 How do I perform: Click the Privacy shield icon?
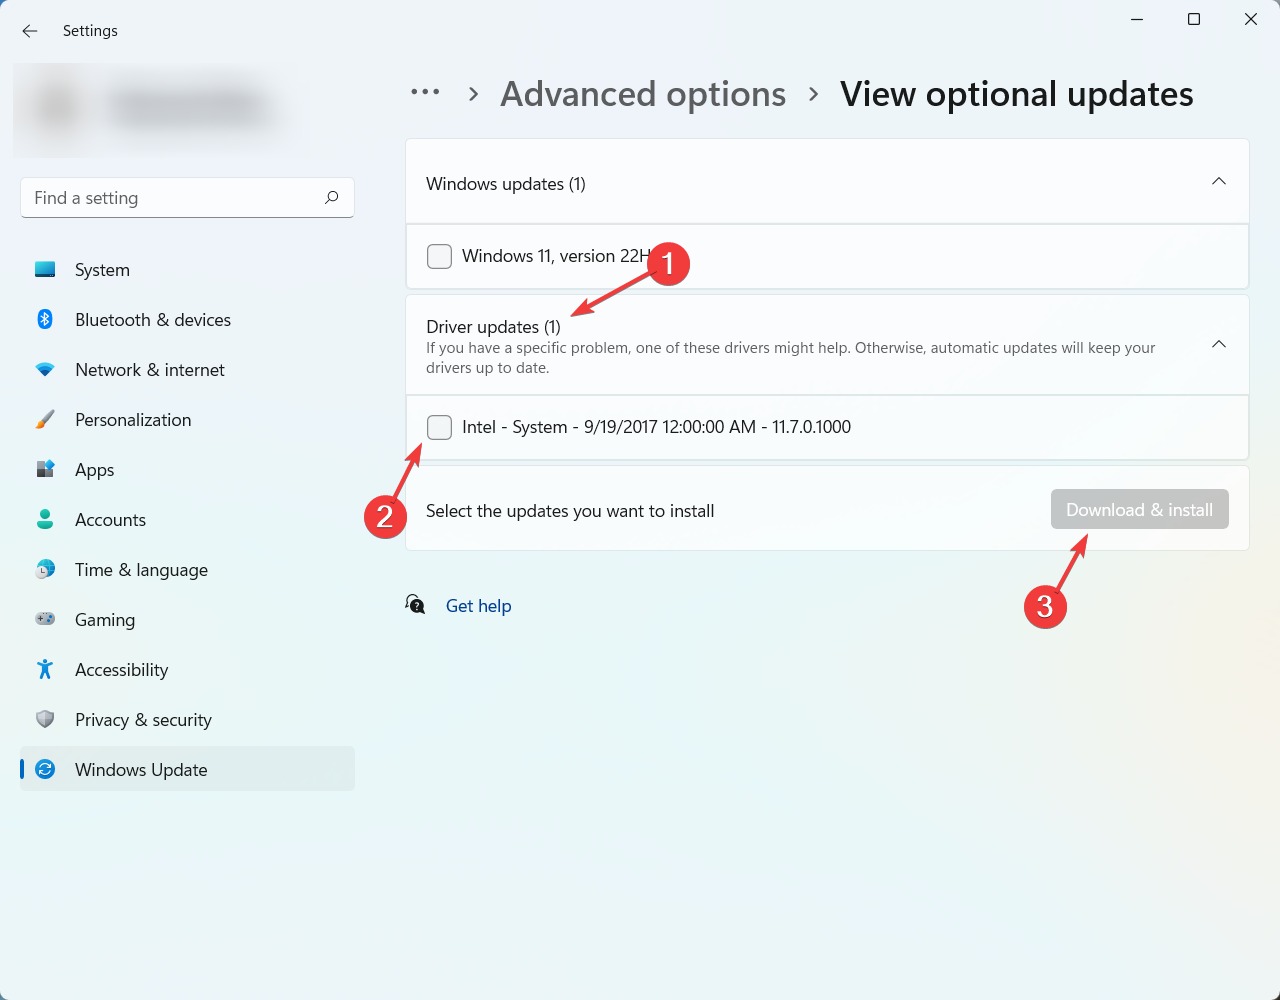45,720
